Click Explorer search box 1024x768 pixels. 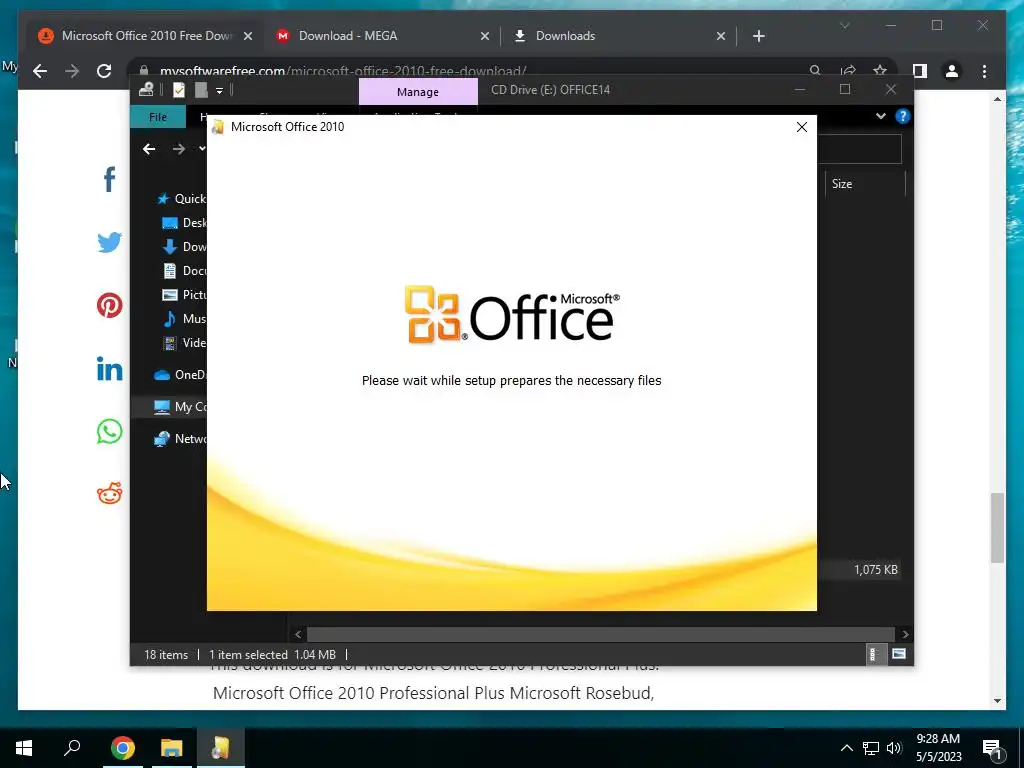(859, 150)
